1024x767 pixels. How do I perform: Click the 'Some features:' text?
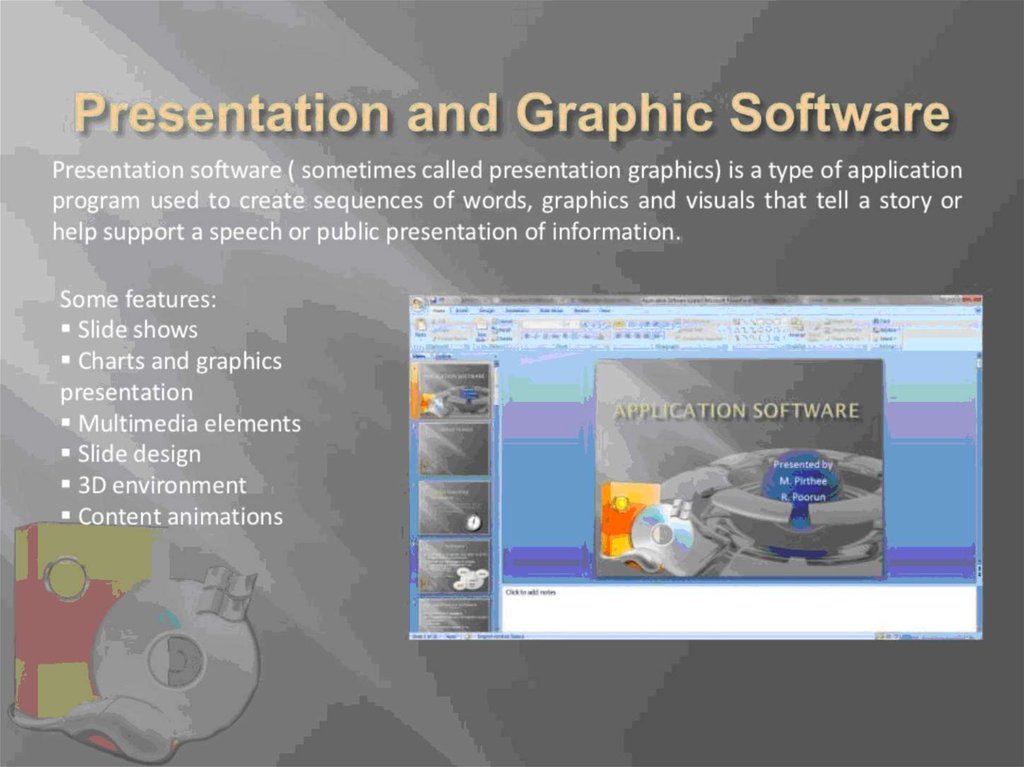coord(138,299)
